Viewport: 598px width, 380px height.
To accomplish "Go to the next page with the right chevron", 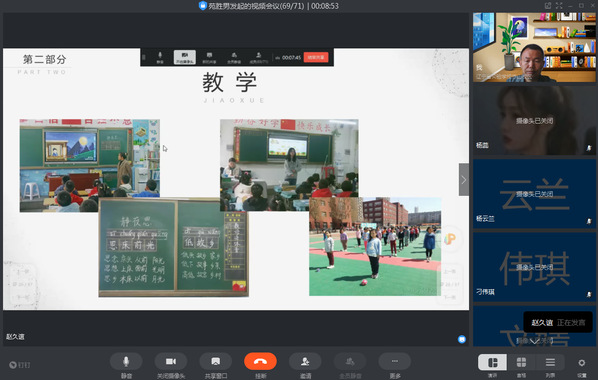I will [464, 180].
